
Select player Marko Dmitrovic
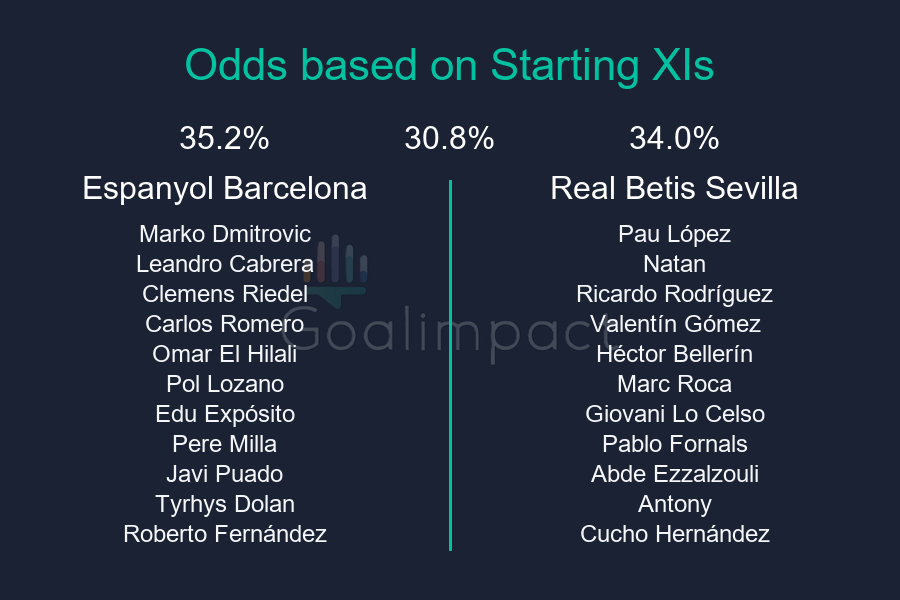225,234
